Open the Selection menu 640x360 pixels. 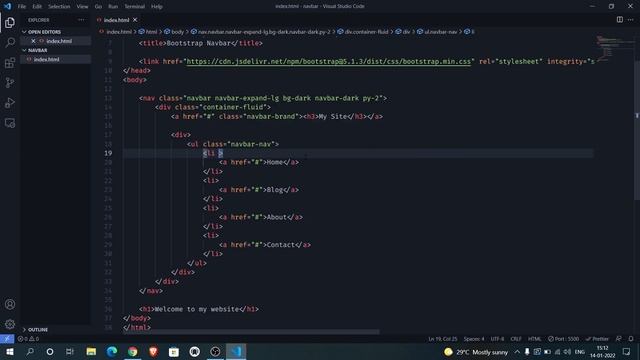point(59,7)
